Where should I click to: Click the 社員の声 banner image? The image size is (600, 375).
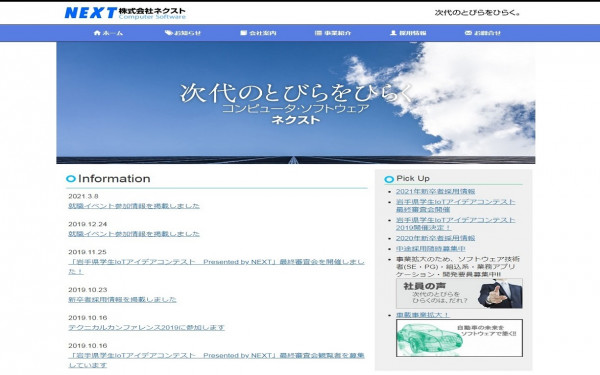pyautogui.click(x=459, y=293)
